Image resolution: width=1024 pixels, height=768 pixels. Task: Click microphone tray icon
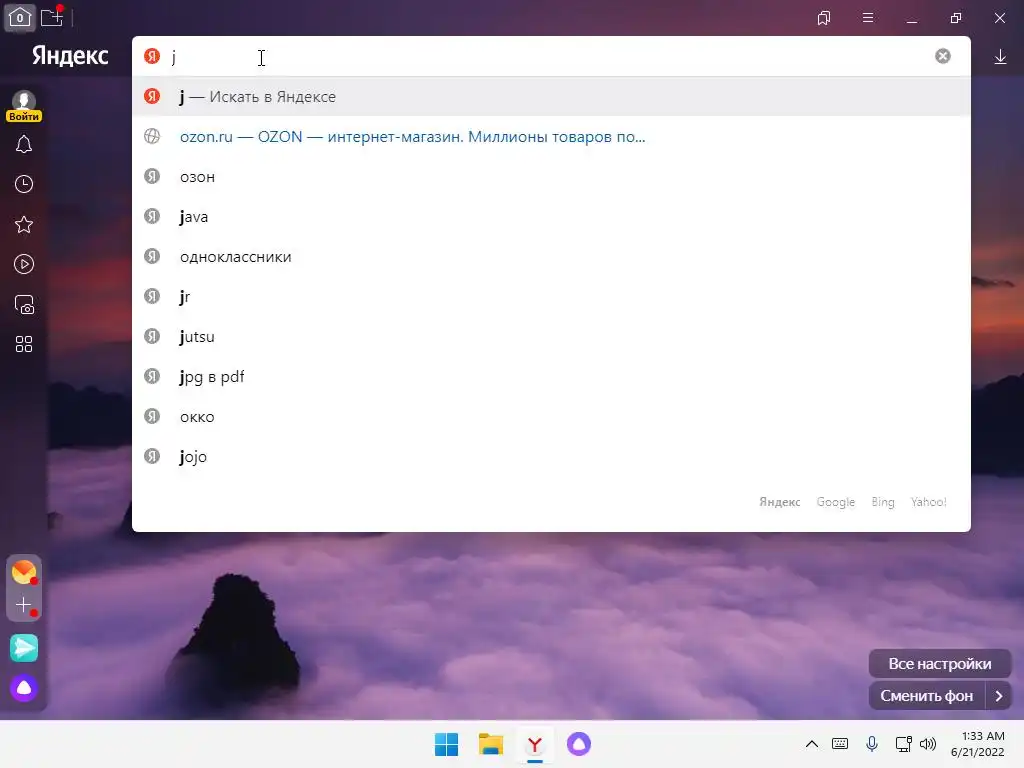coord(872,744)
